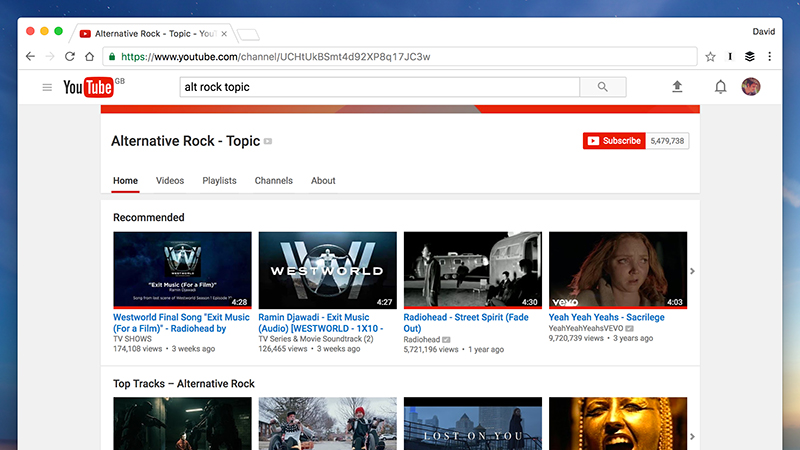The width and height of the screenshot is (800, 450).
Task: Visit the YeahYeahYeahsVEVO channel link
Action: tap(586, 329)
